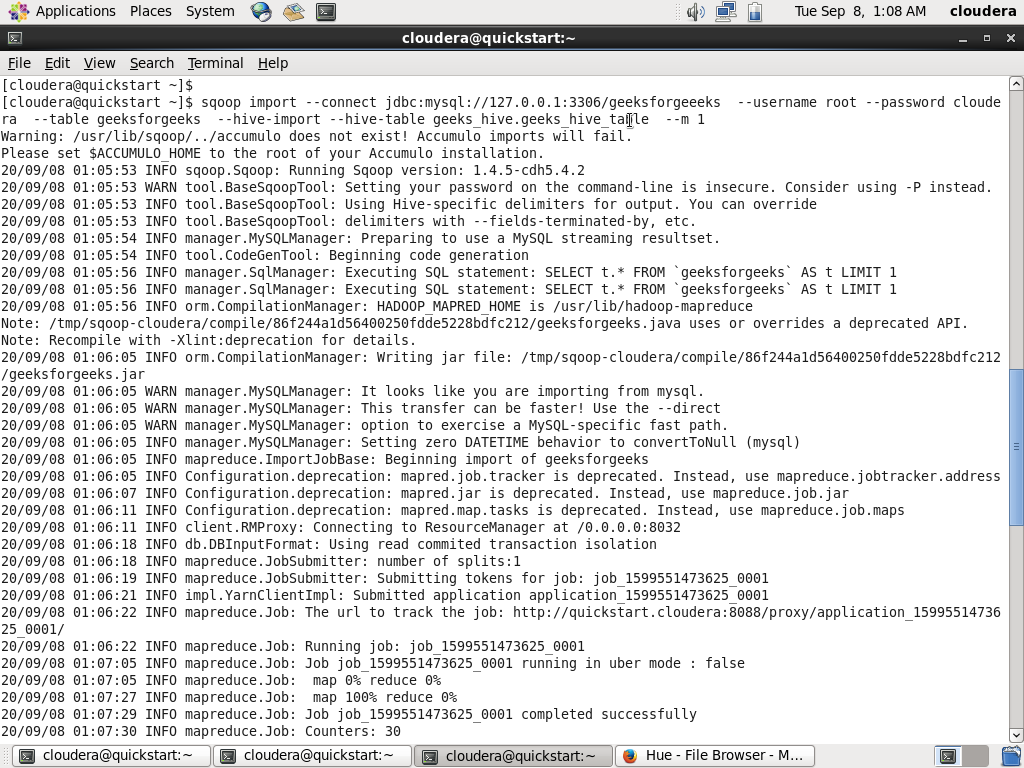Click 'Setting zero DATETIME behavior' line
Image resolution: width=1024 pixels, height=768 pixels.
pyautogui.click(x=400, y=443)
